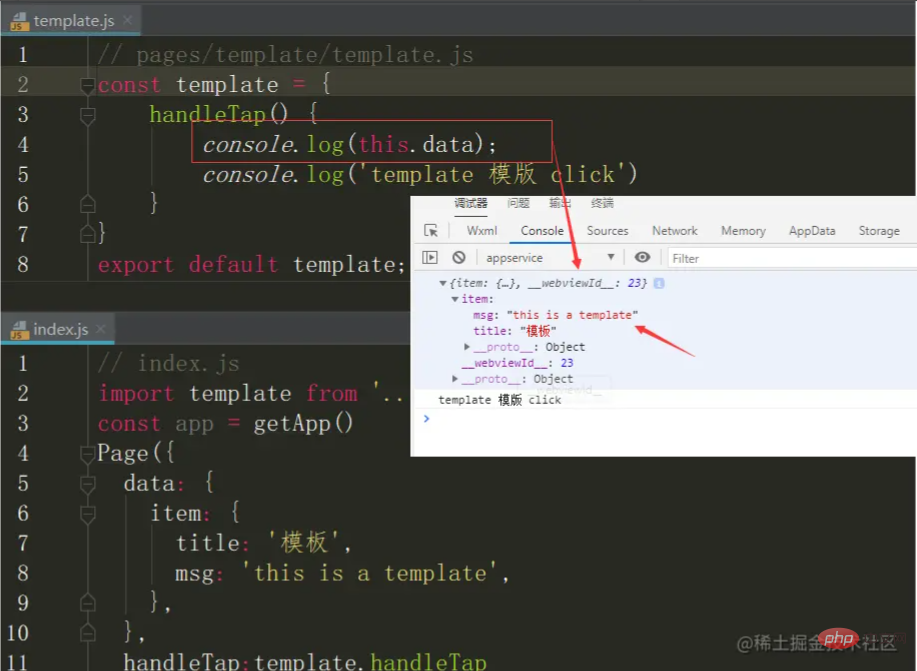Fold the const template block marker
This screenshot has width=917, height=671.
(87, 86)
